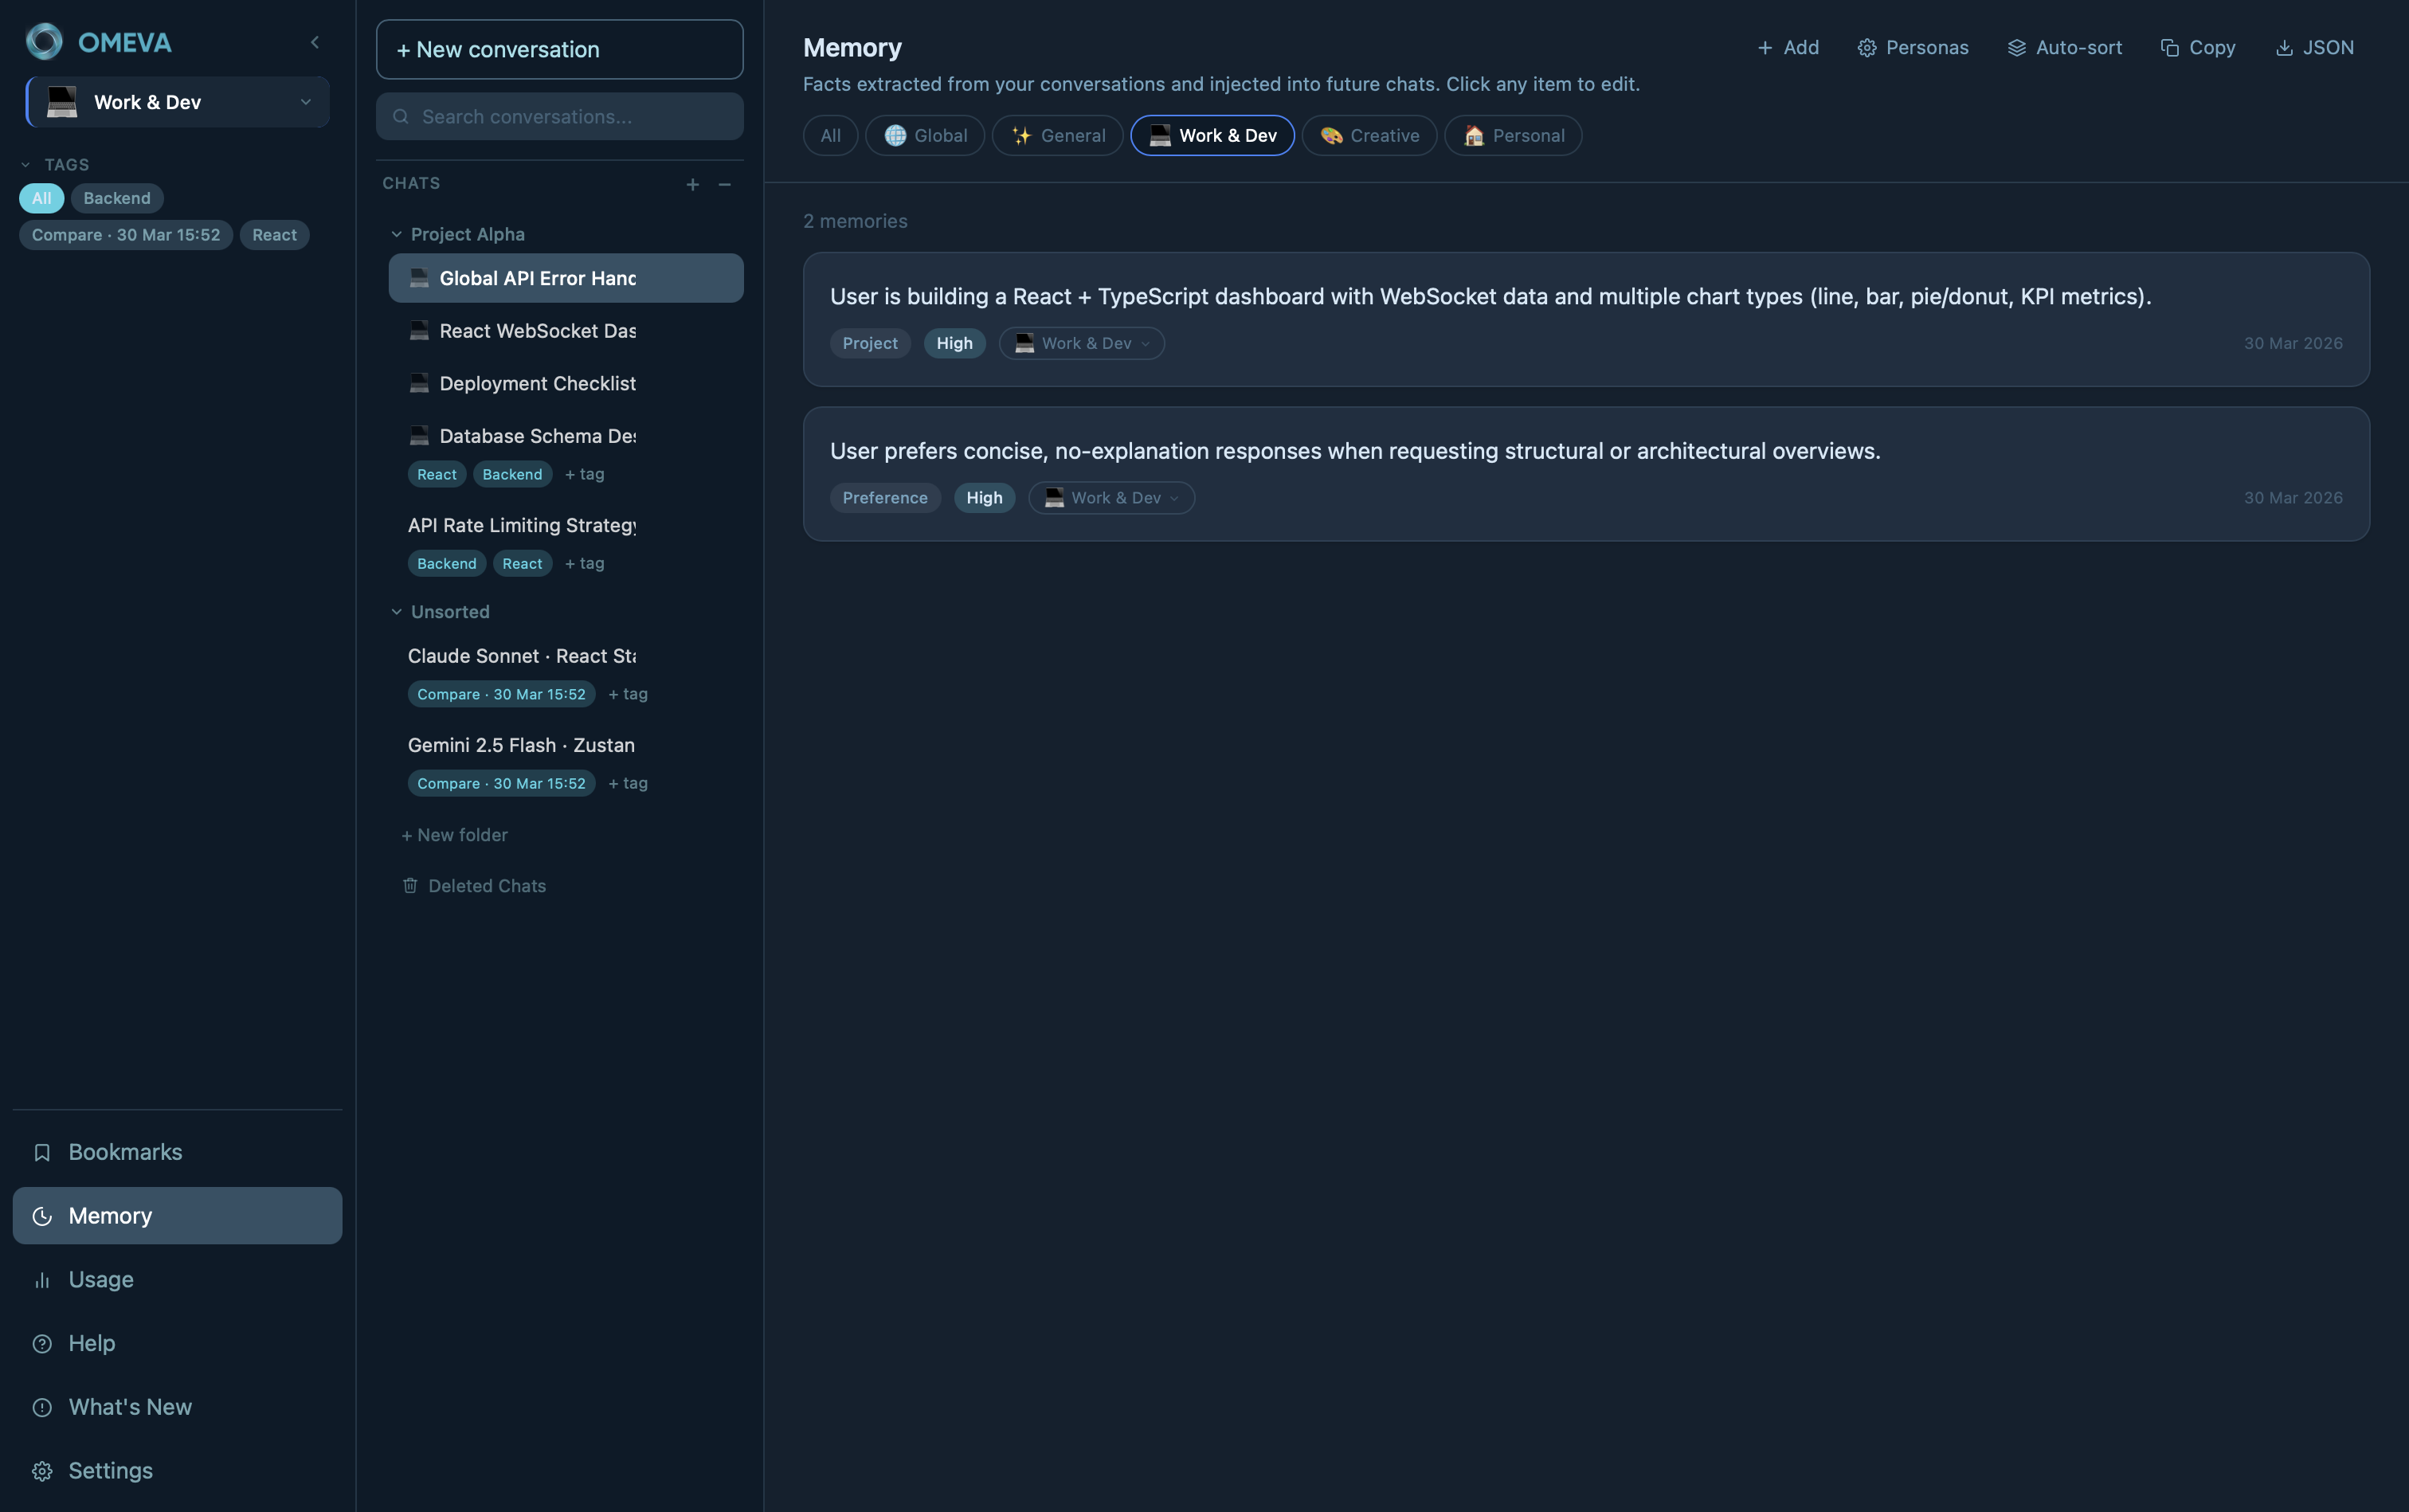This screenshot has height=1512, width=2409.
Task: Click the plus icon in the Chats header
Action: (x=692, y=184)
